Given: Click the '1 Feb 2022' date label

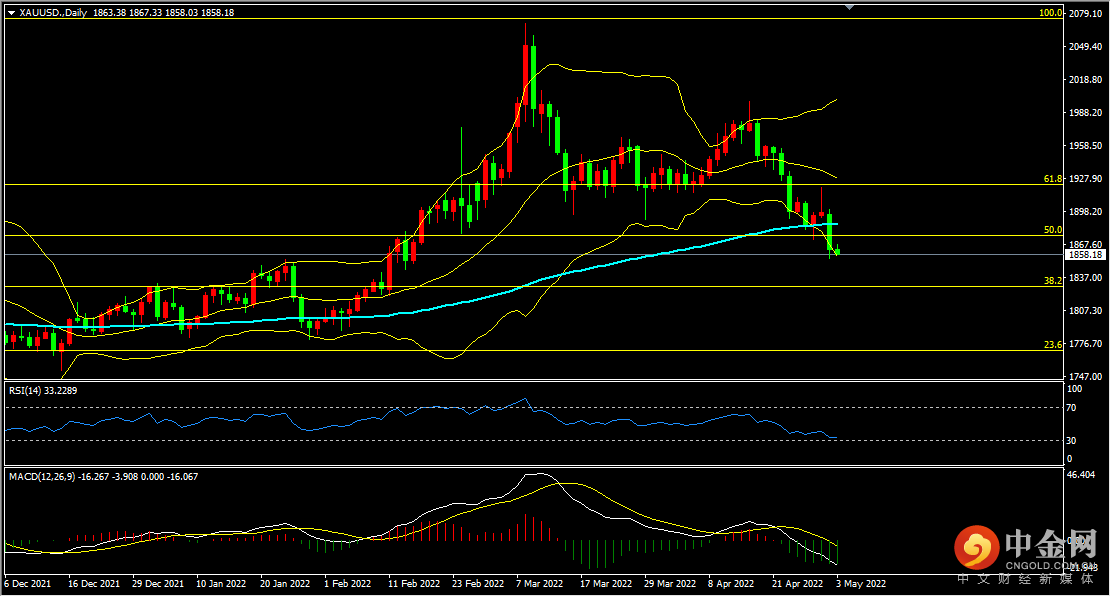Looking at the screenshot, I should click(347, 584).
